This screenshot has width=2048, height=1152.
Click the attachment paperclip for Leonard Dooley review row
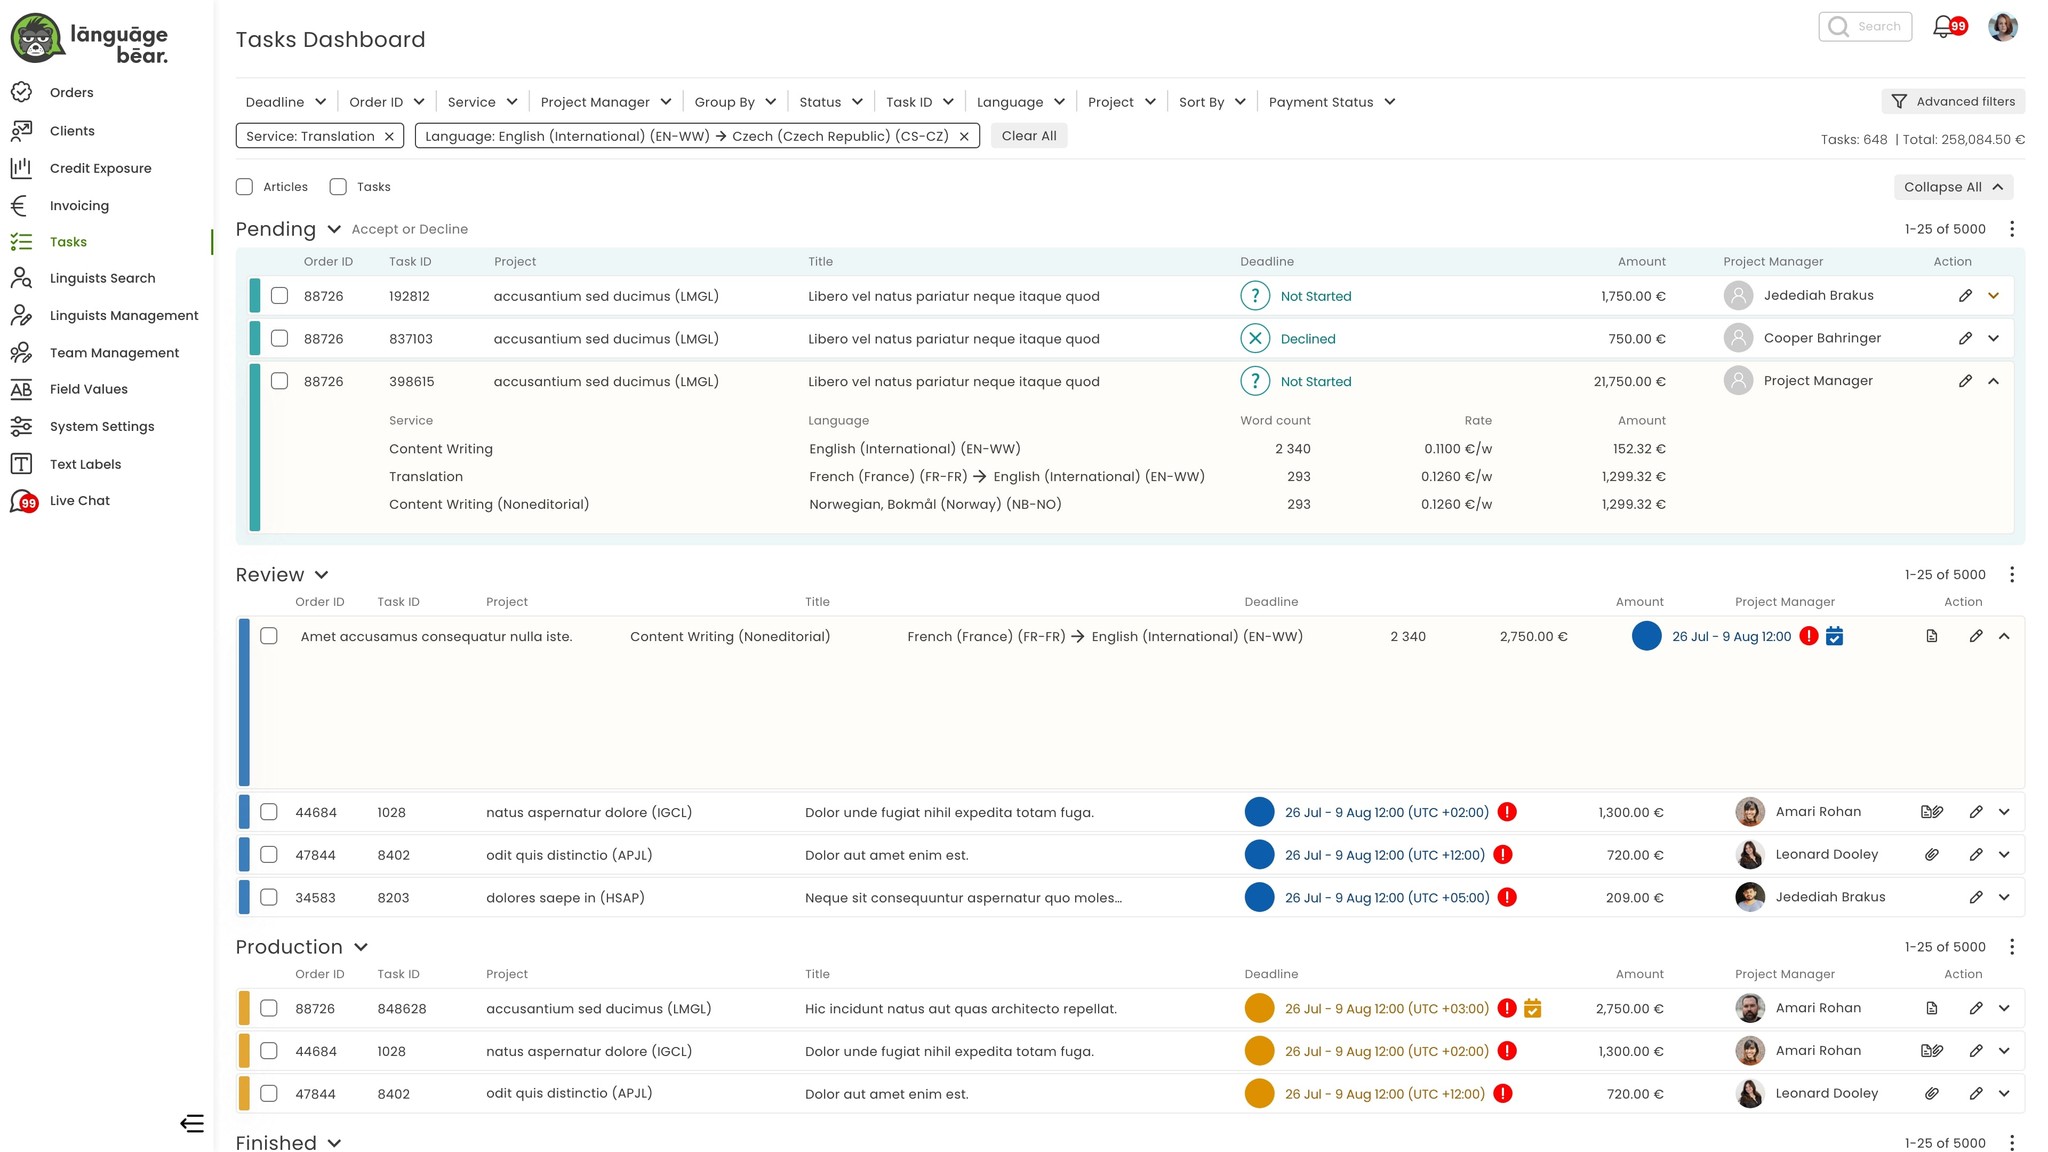point(1931,855)
